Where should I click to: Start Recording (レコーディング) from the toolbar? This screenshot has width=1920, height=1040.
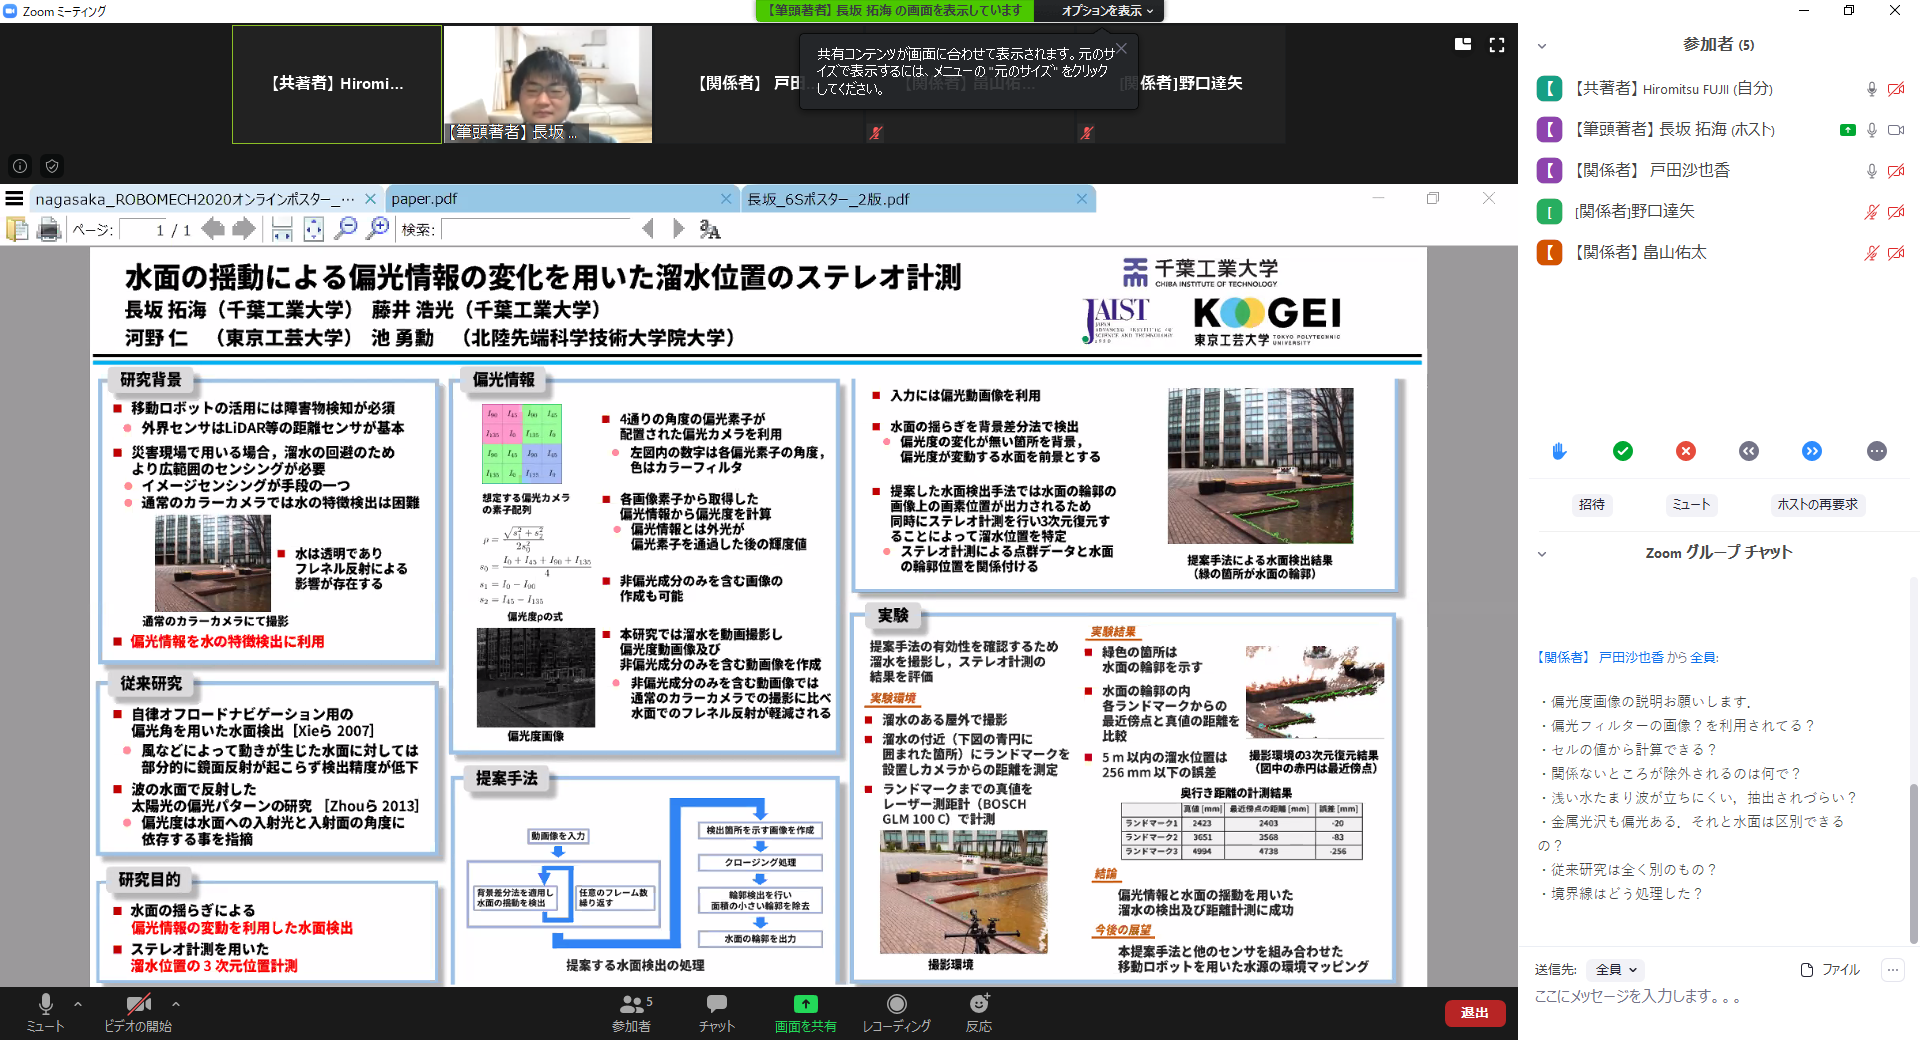click(x=896, y=1012)
